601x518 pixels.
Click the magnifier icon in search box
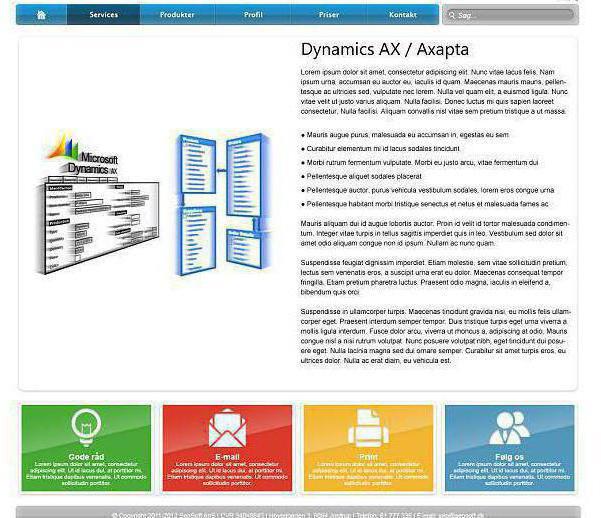pos(452,15)
